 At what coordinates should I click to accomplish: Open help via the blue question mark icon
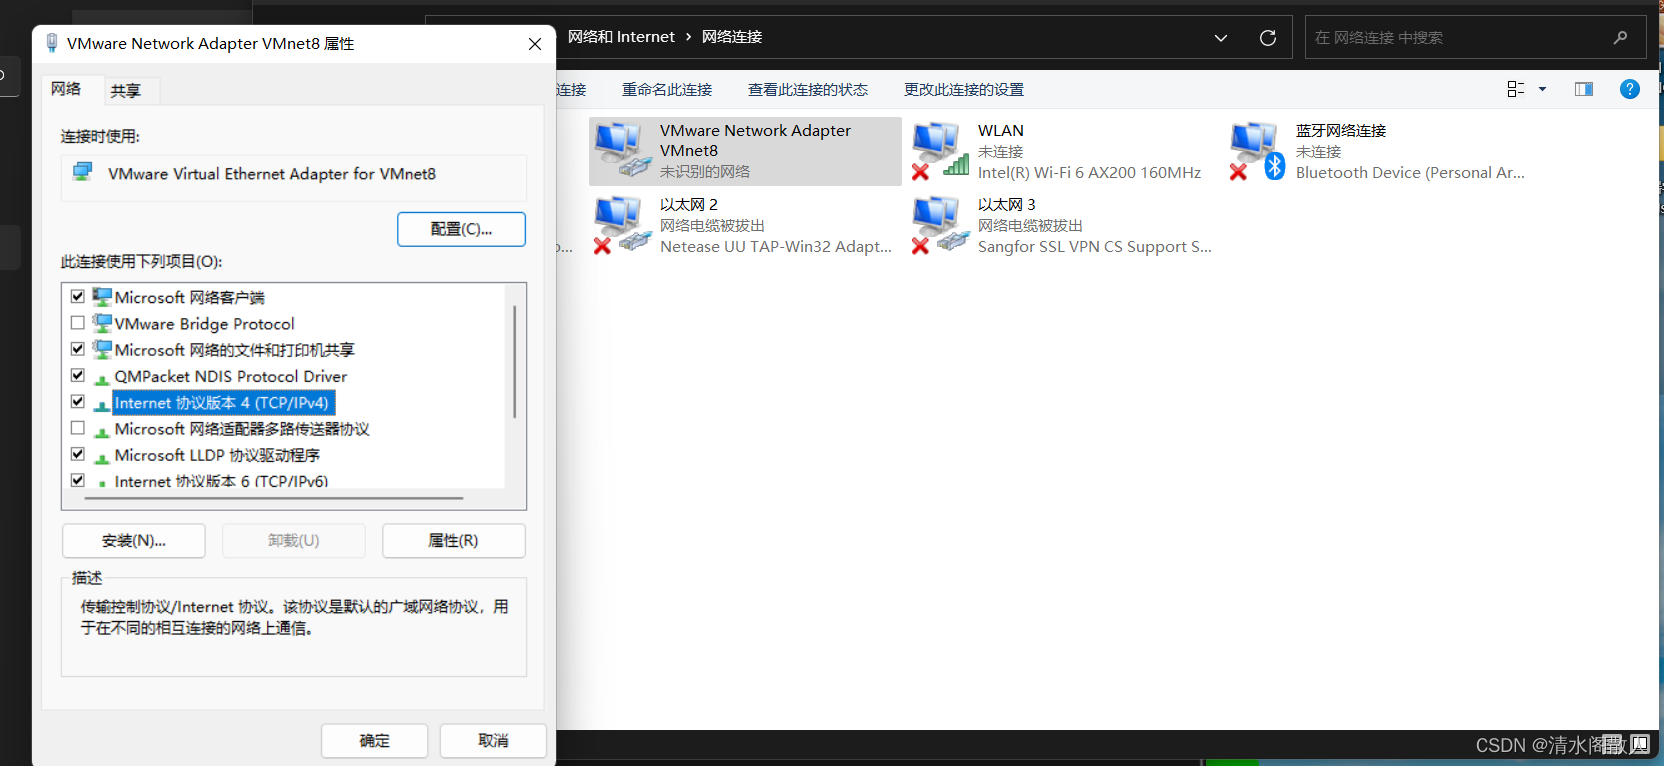click(x=1630, y=89)
